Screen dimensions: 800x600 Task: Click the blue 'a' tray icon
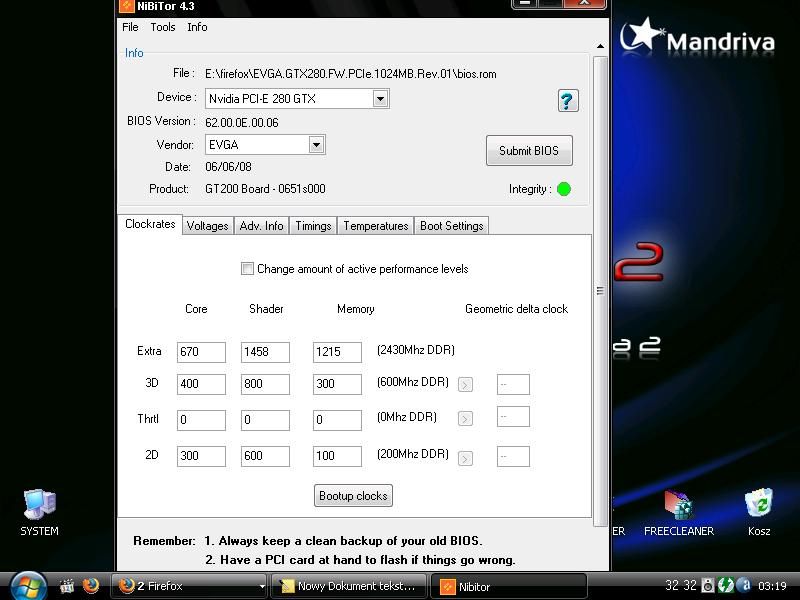pos(744,585)
